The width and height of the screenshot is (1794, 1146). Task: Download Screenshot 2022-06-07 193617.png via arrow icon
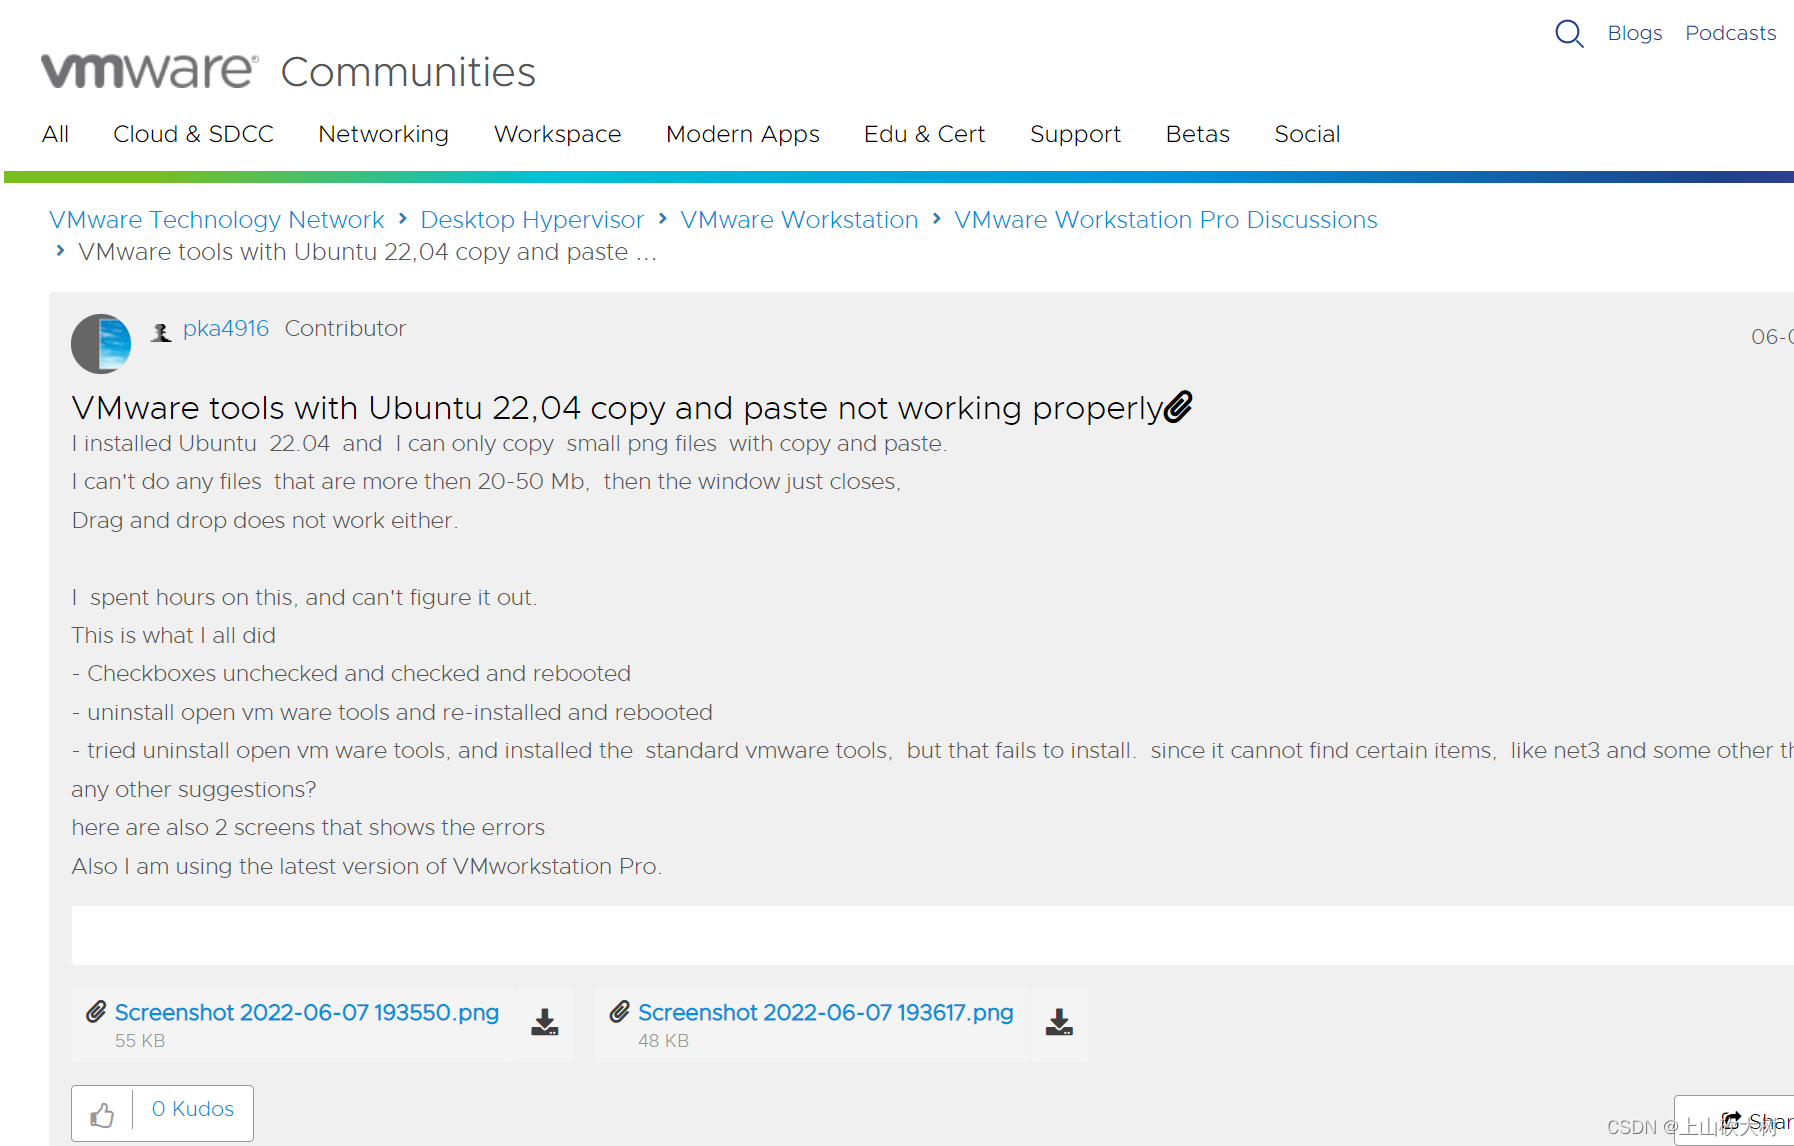[x=1059, y=1023]
